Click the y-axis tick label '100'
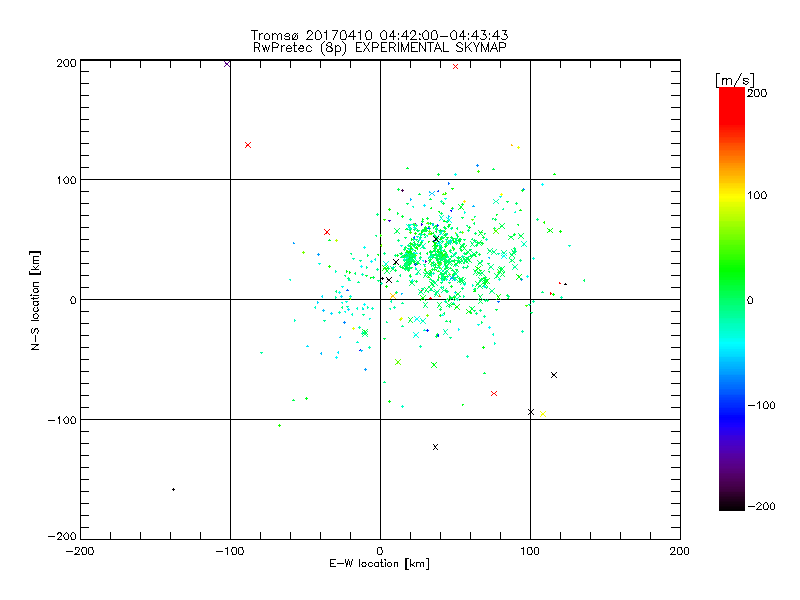Image resolution: width=800 pixels, height=600 pixels. click(66, 180)
